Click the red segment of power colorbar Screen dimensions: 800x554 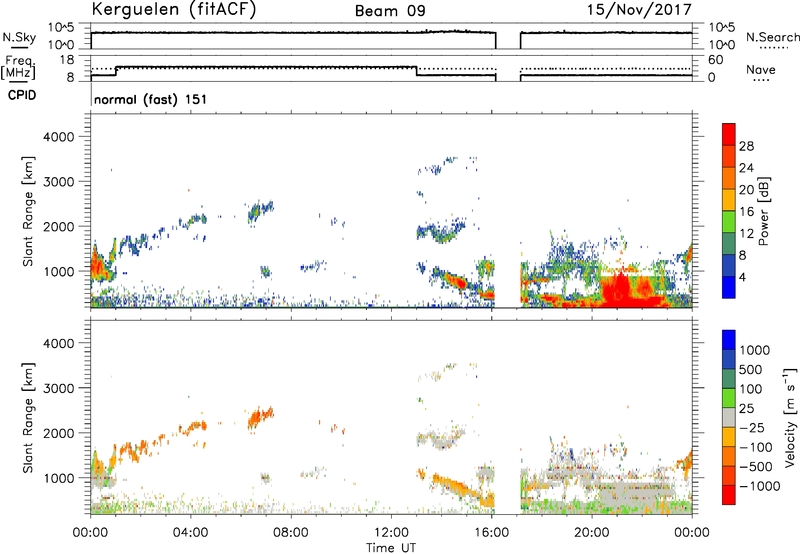[x=729, y=134]
